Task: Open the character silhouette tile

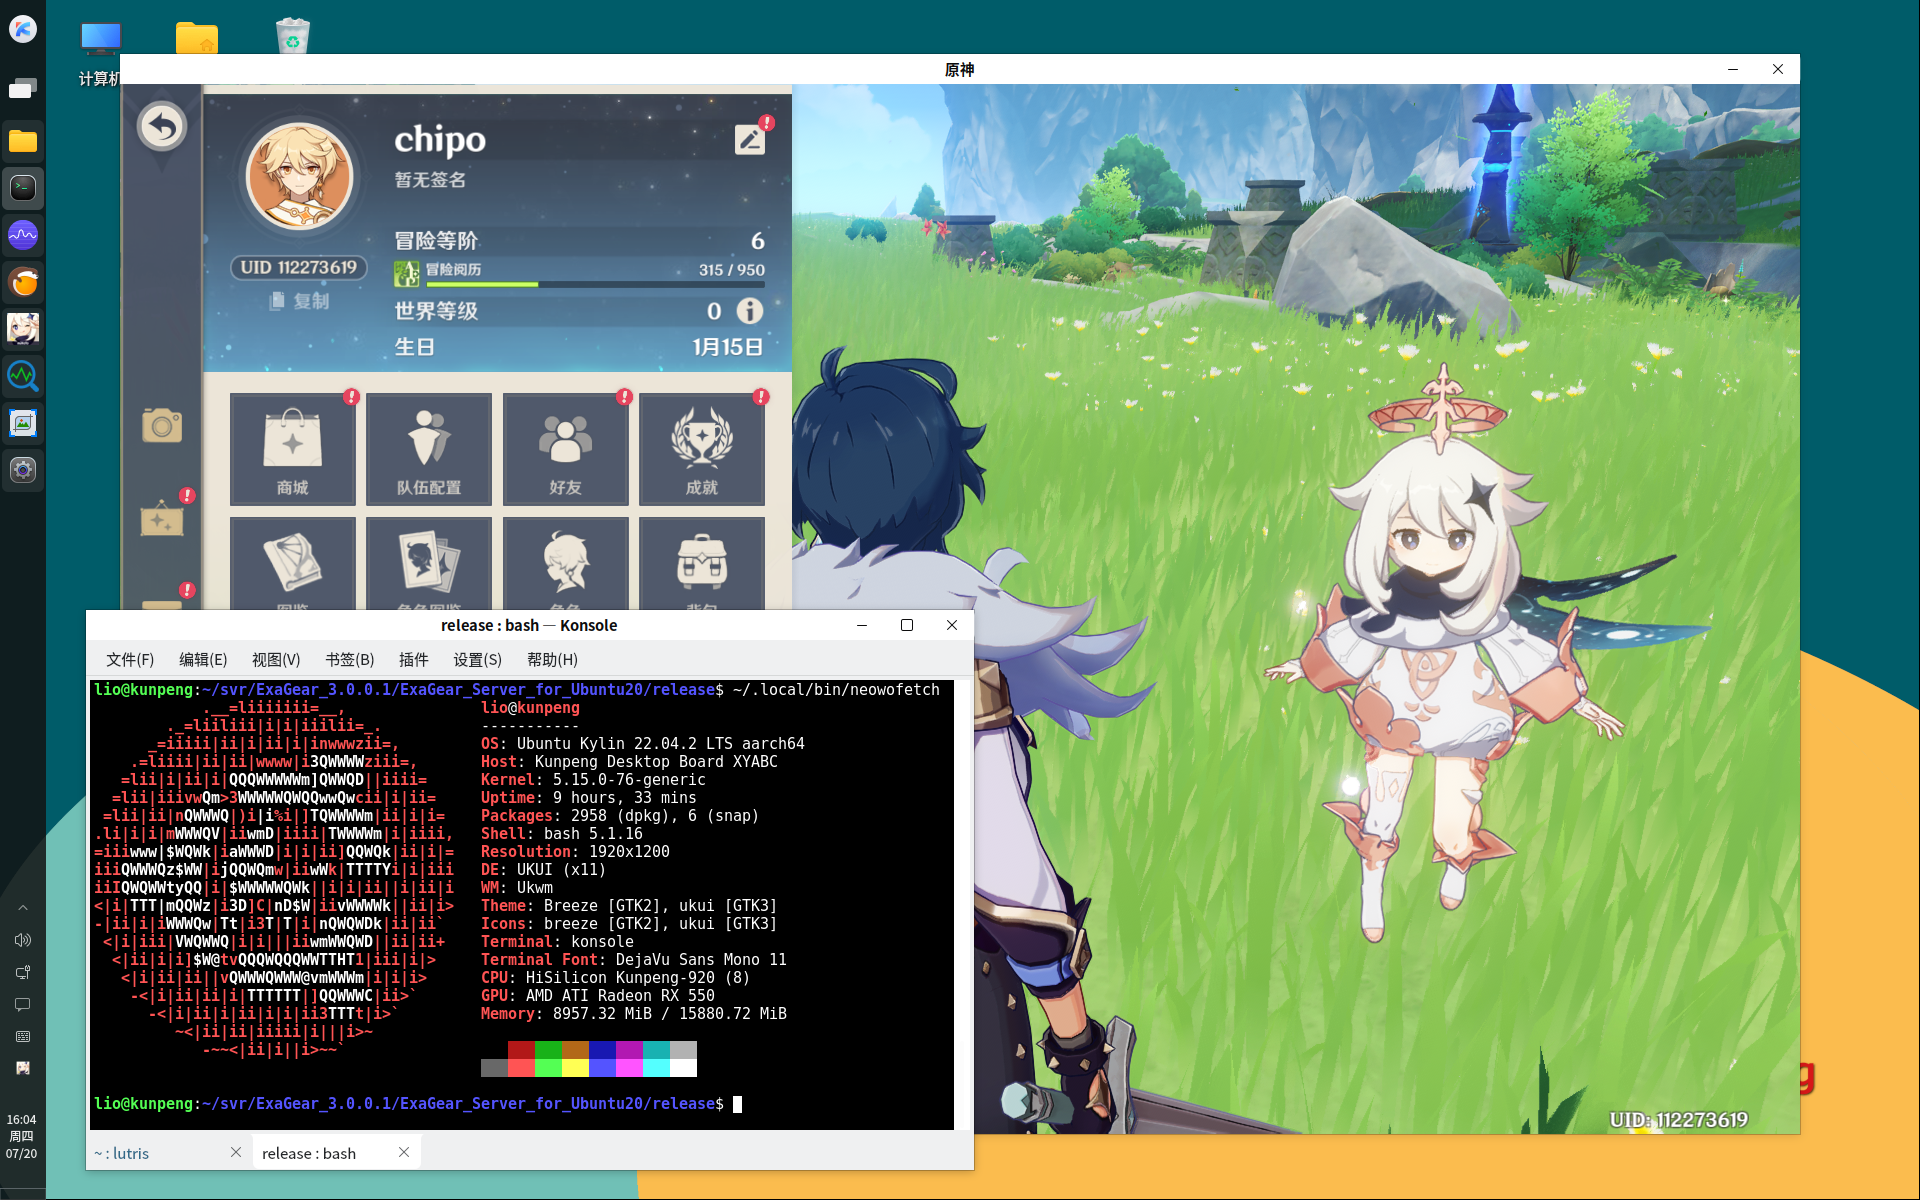Action: pyautogui.click(x=565, y=564)
